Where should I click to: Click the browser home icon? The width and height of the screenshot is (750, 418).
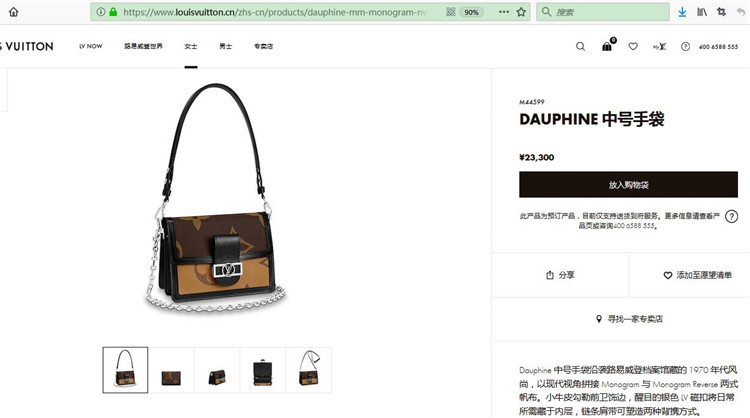point(14,12)
